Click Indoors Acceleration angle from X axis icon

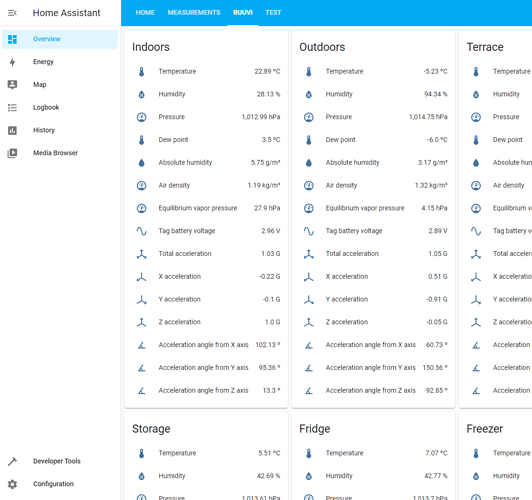tap(141, 345)
